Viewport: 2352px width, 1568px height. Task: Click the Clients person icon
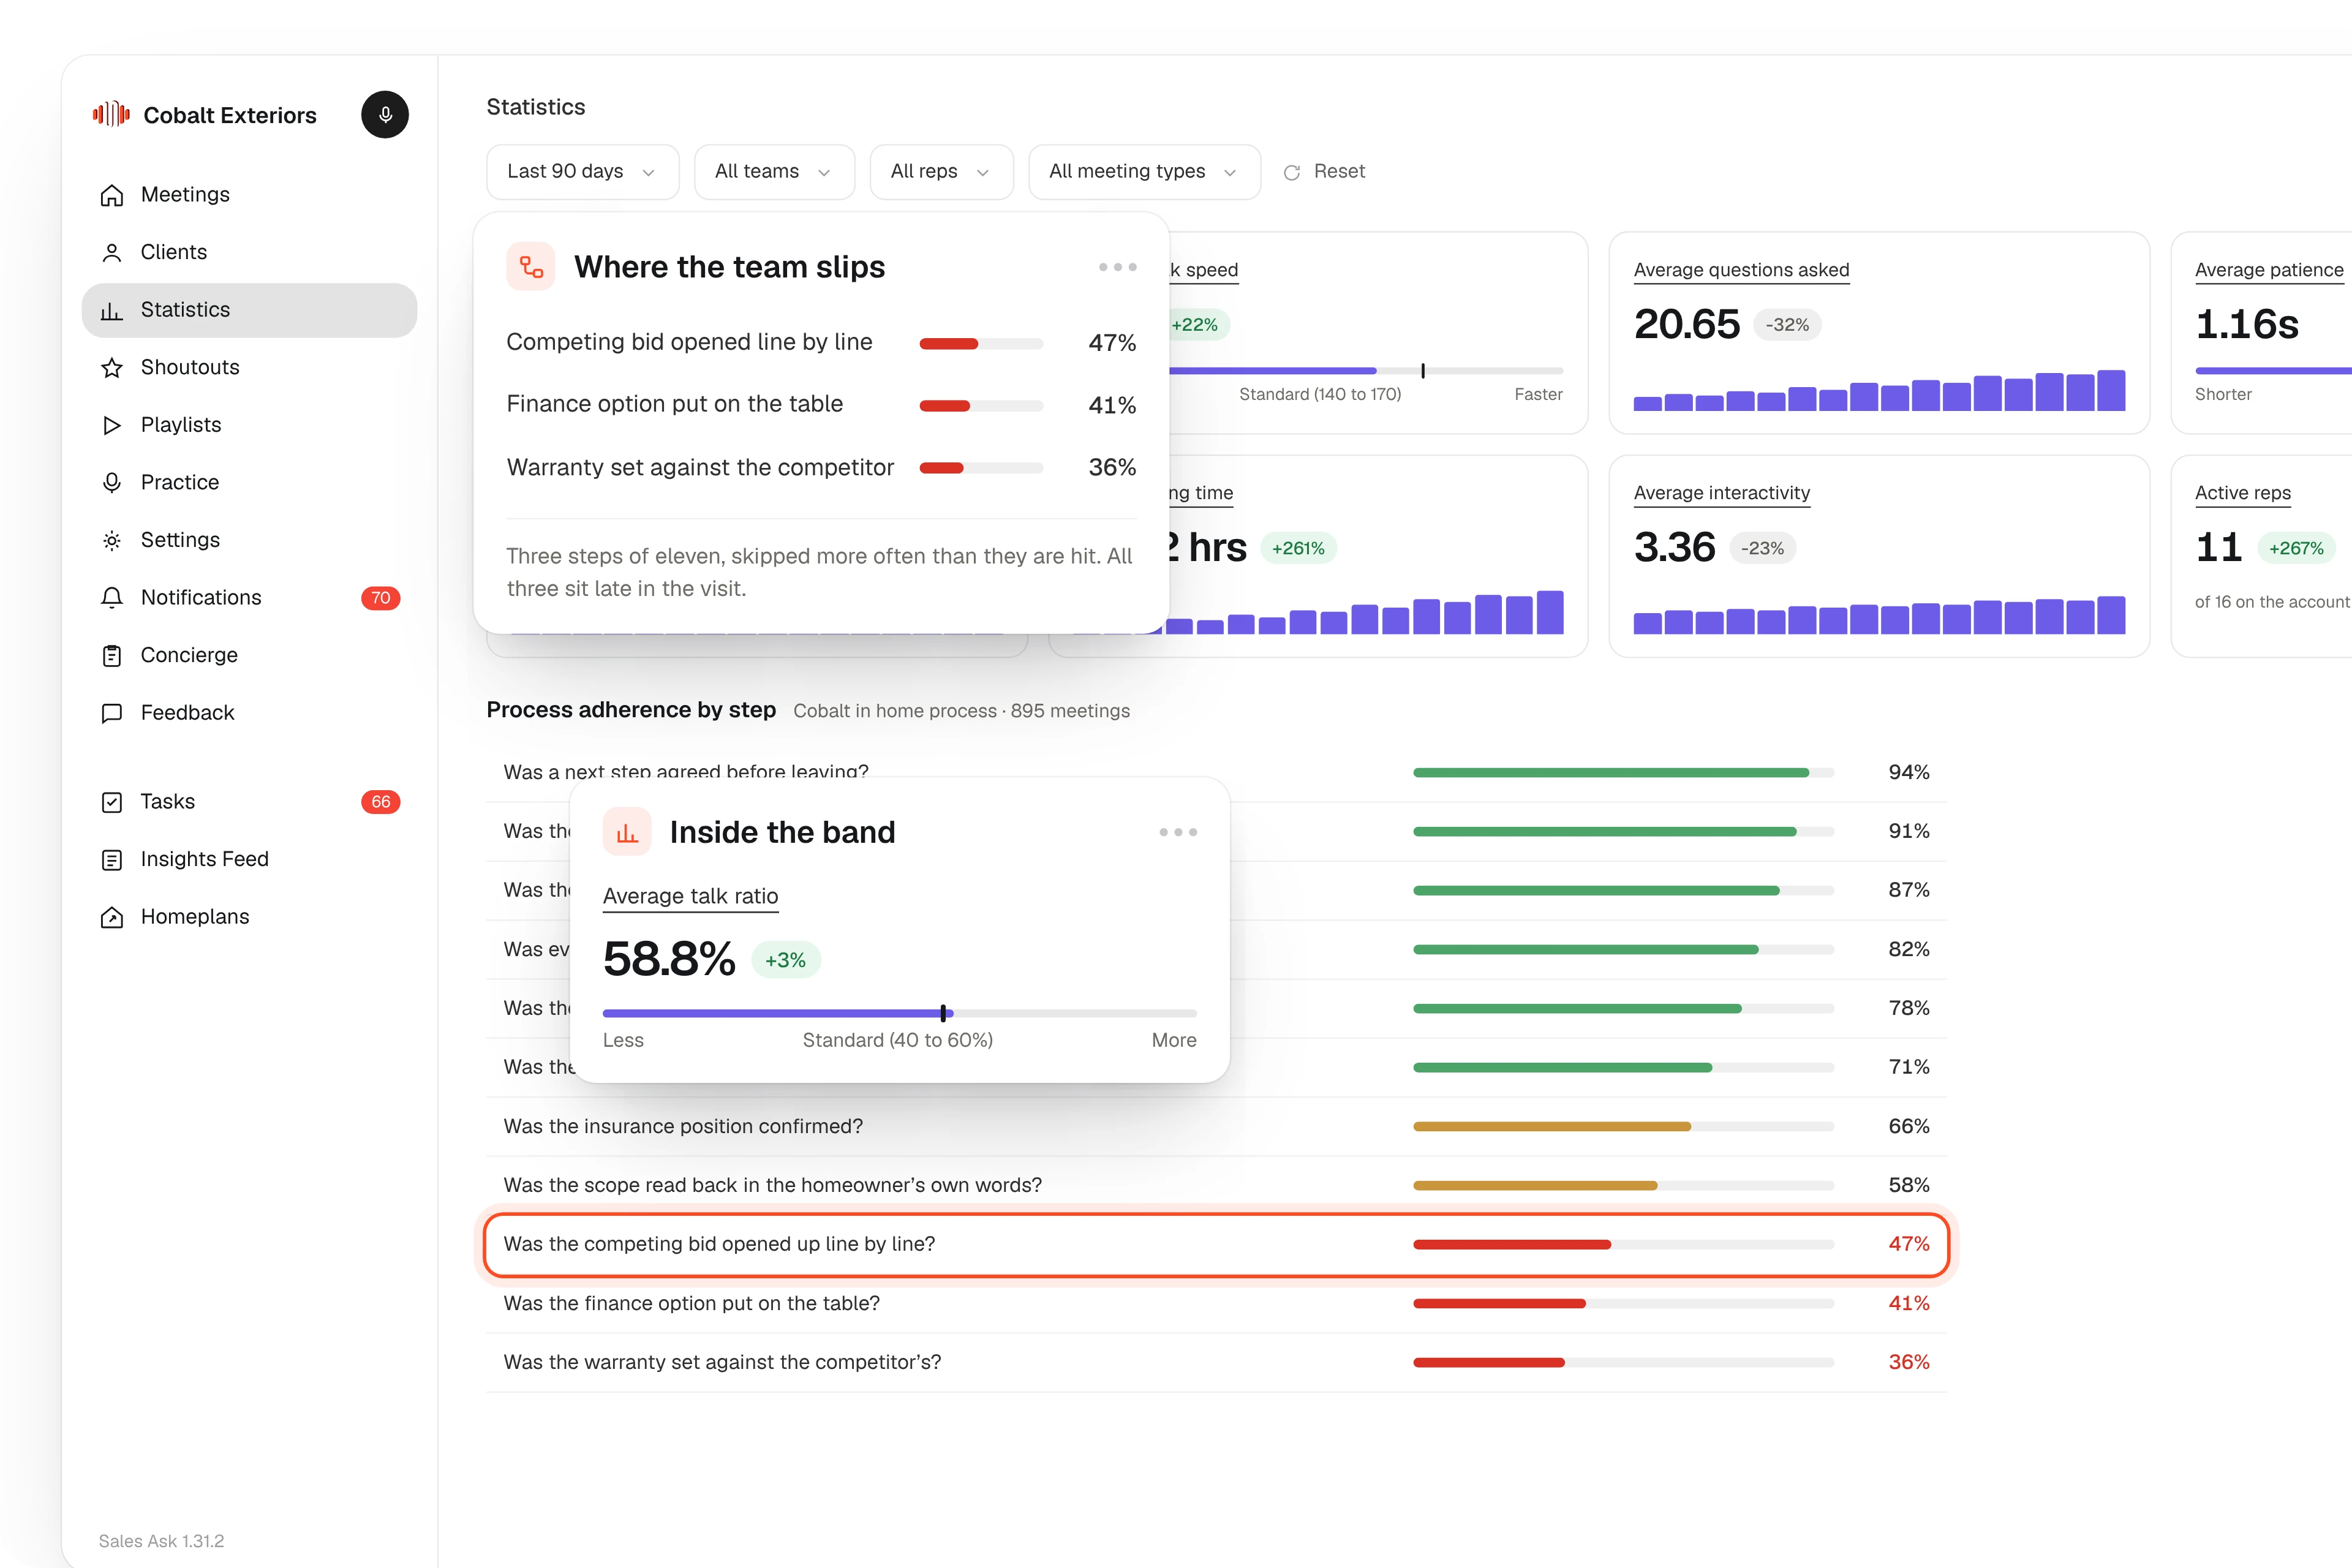[112, 252]
